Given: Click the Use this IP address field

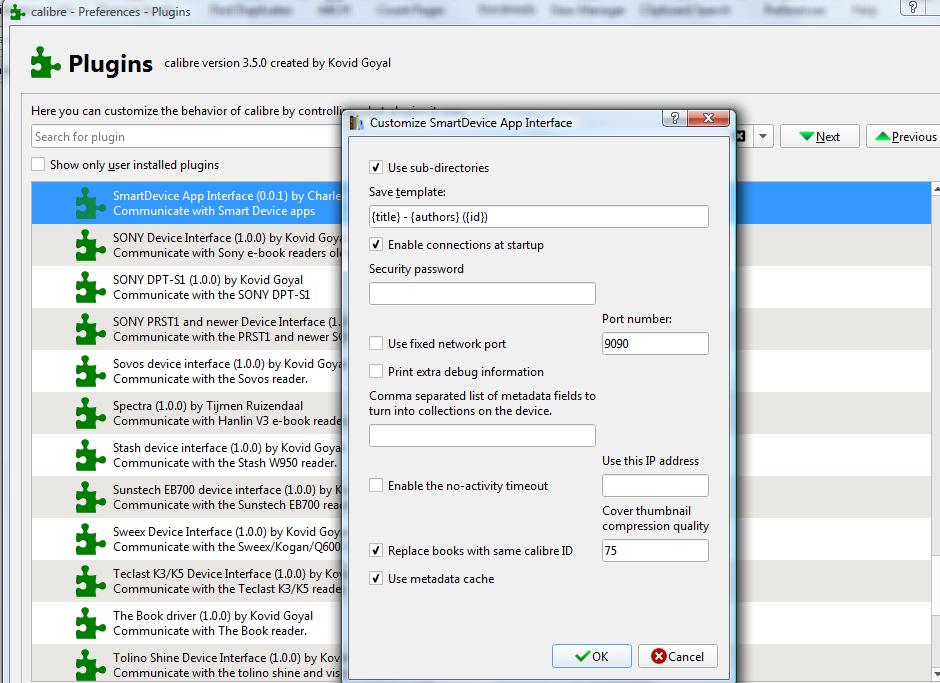Looking at the screenshot, I should point(655,486).
